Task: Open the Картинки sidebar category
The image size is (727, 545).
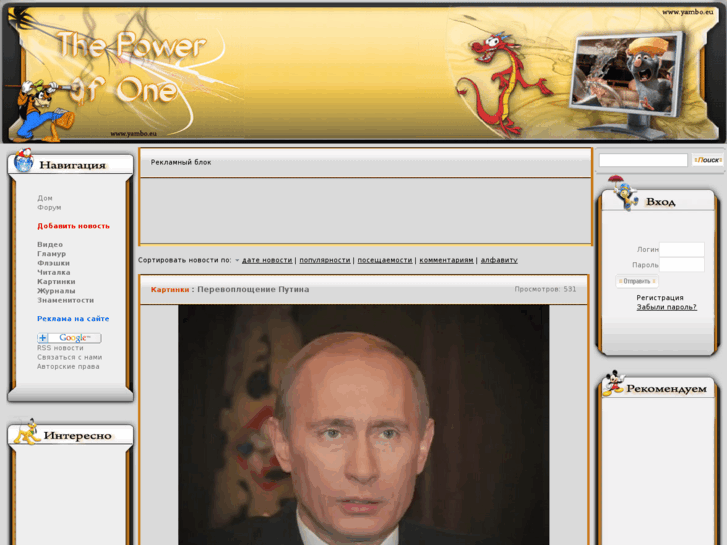Action: click(56, 282)
